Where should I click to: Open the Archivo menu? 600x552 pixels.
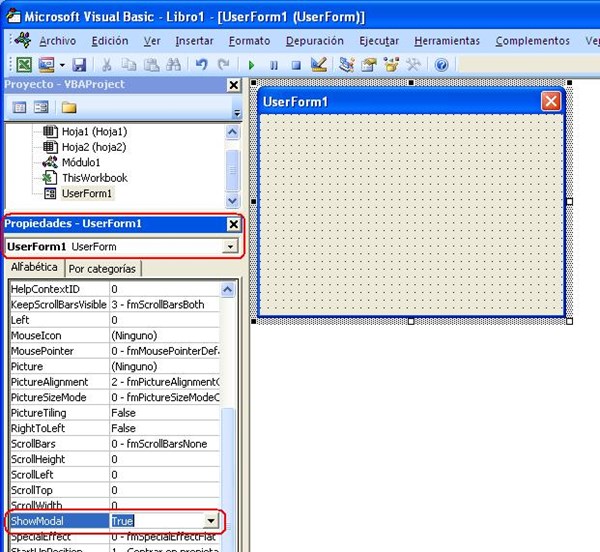click(x=57, y=41)
